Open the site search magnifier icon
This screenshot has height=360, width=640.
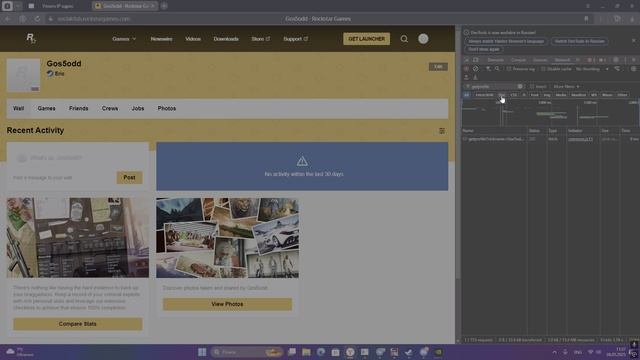404,39
